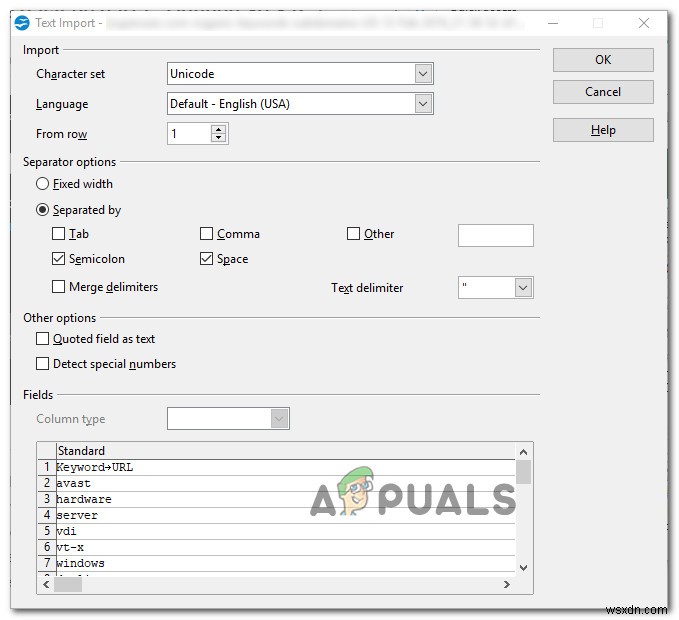Click the horizontal scrollbar thumb in preview

(68, 584)
